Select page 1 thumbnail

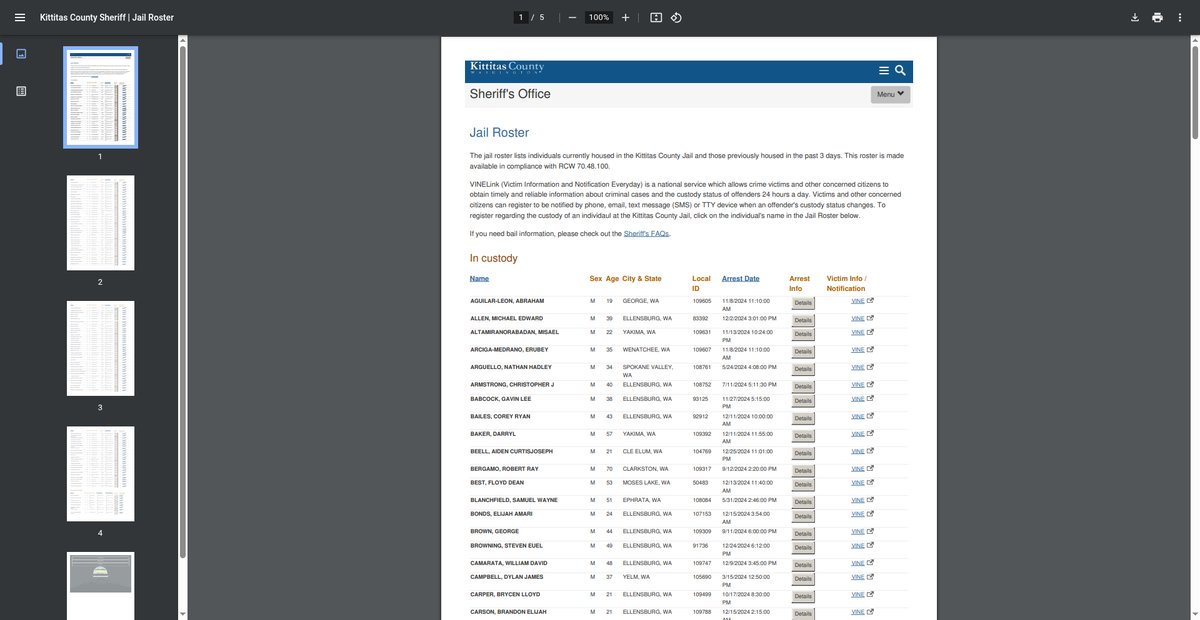tap(100, 97)
